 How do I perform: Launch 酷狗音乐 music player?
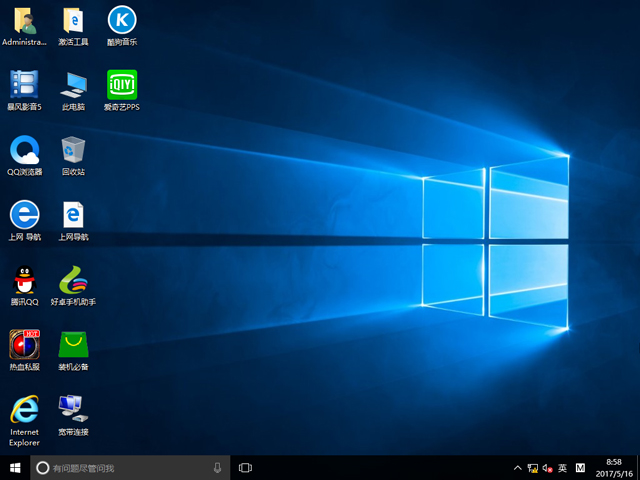[x=122, y=20]
